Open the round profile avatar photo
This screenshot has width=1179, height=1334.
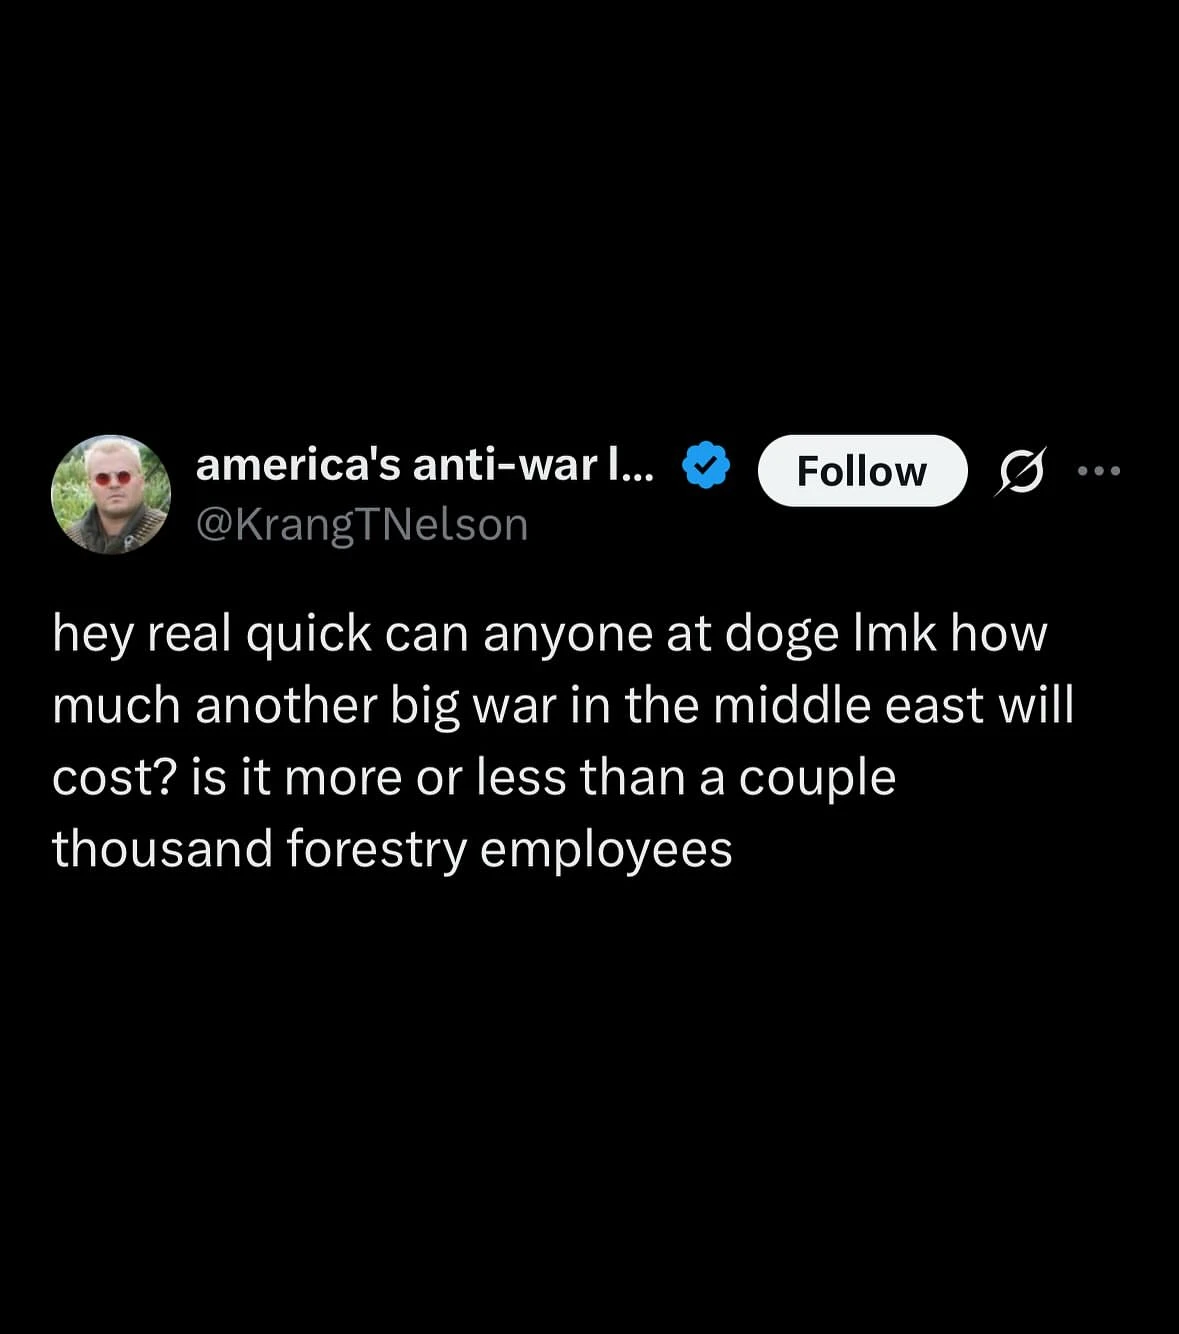[x=111, y=494]
